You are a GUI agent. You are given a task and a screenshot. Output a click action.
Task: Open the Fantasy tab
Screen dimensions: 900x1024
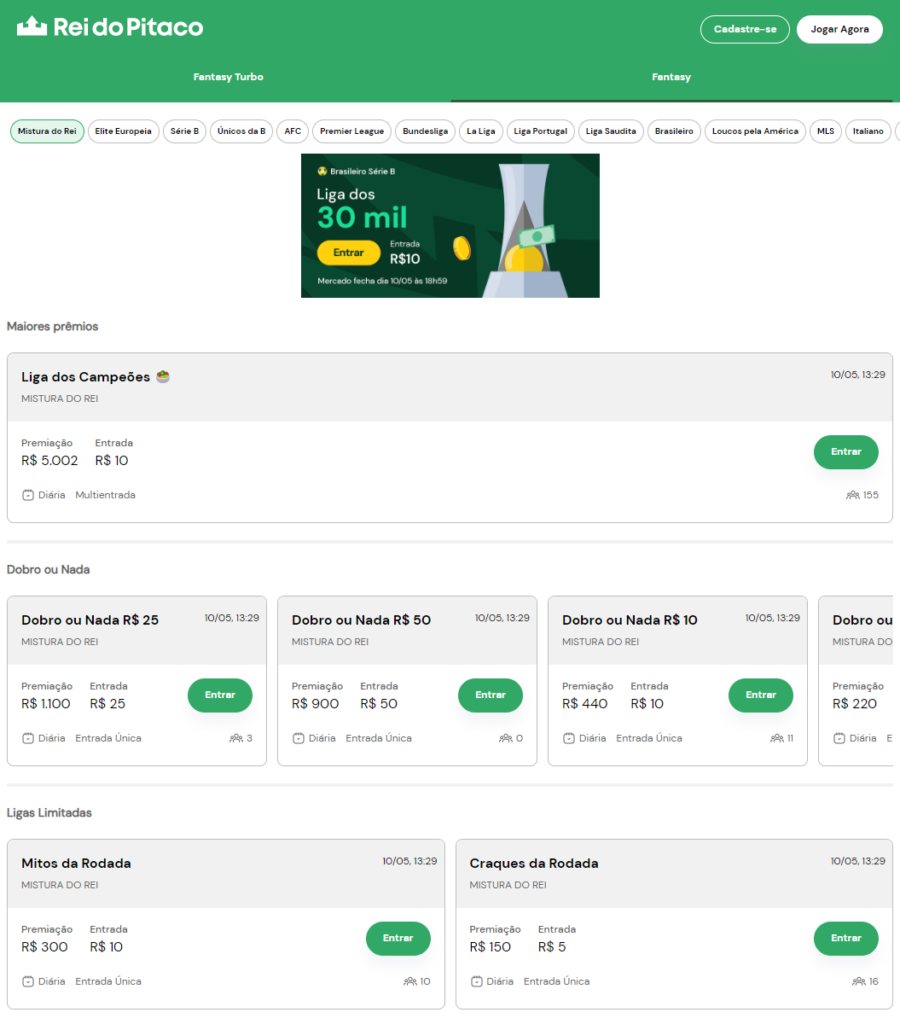[671, 77]
